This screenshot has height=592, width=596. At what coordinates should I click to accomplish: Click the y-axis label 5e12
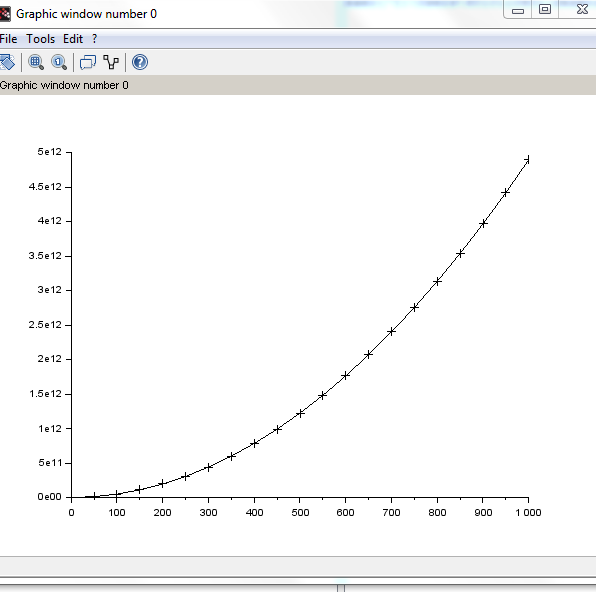[x=49, y=152]
